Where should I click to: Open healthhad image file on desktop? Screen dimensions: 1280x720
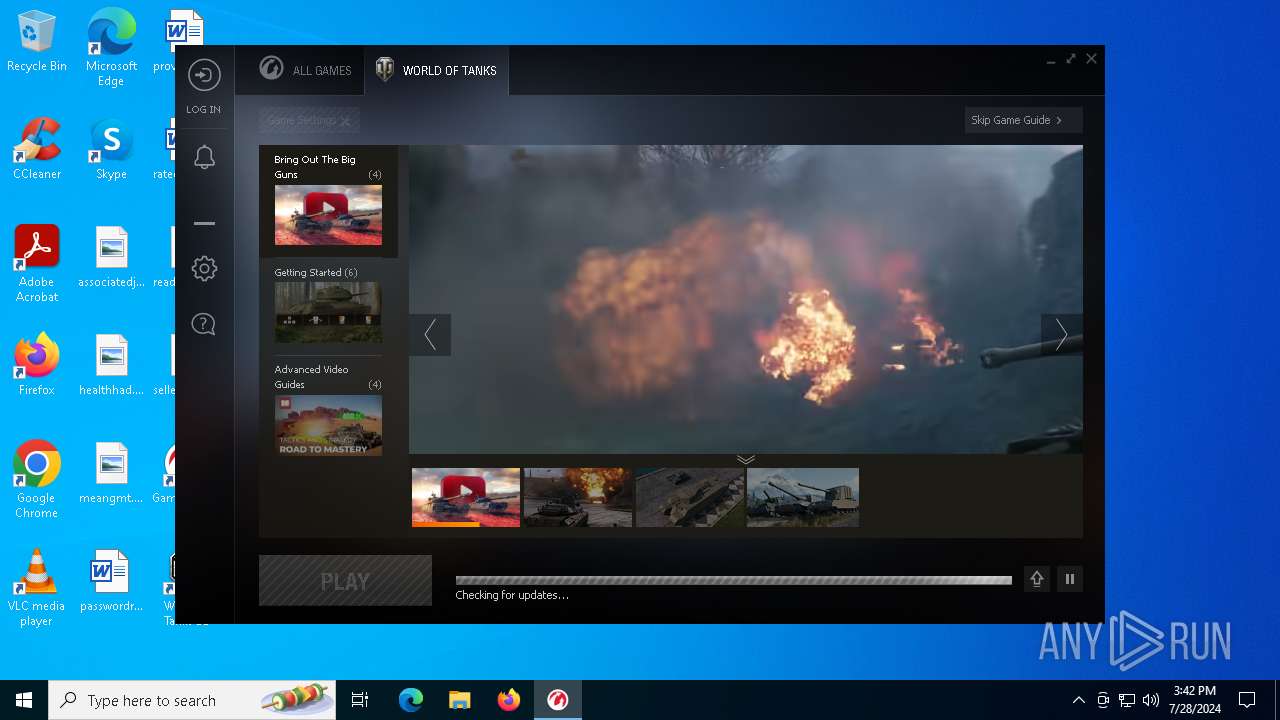tap(111, 366)
